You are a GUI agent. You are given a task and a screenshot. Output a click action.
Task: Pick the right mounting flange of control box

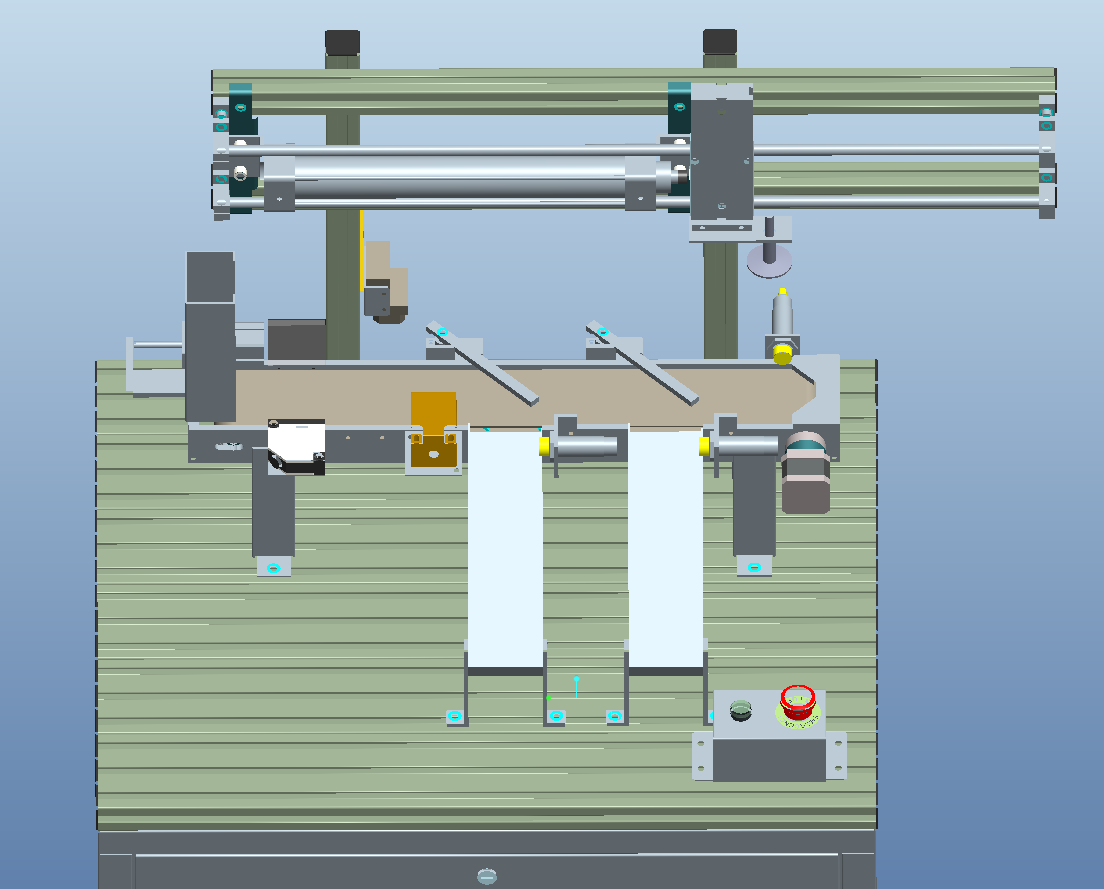tap(836, 755)
